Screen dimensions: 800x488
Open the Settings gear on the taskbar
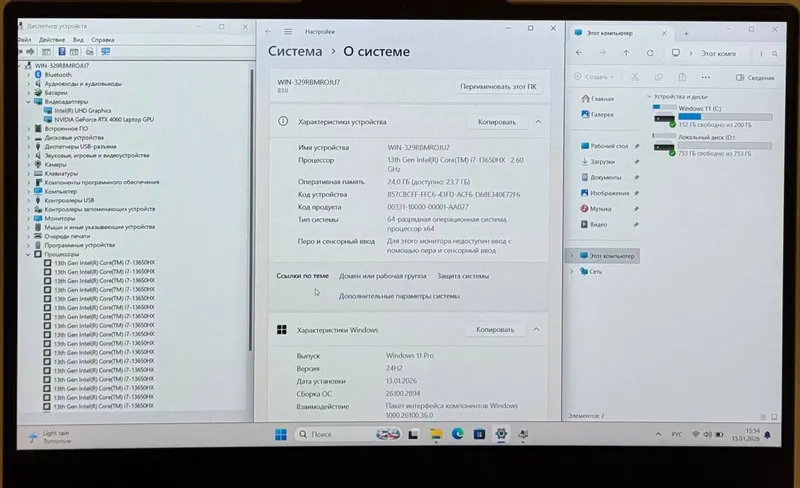tap(501, 434)
